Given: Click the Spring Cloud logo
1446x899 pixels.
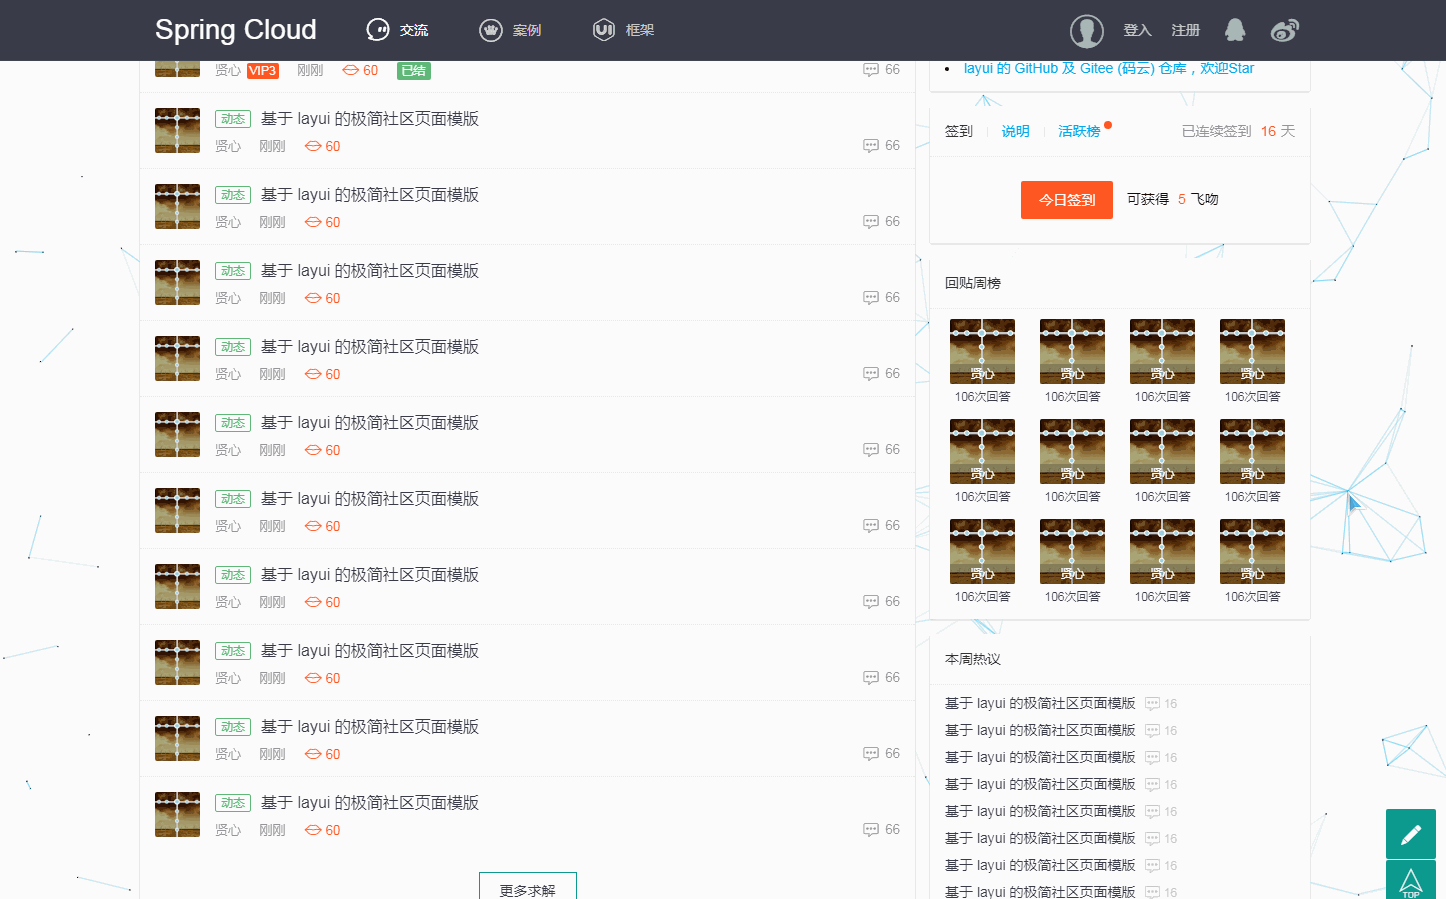Looking at the screenshot, I should coord(236,30).
